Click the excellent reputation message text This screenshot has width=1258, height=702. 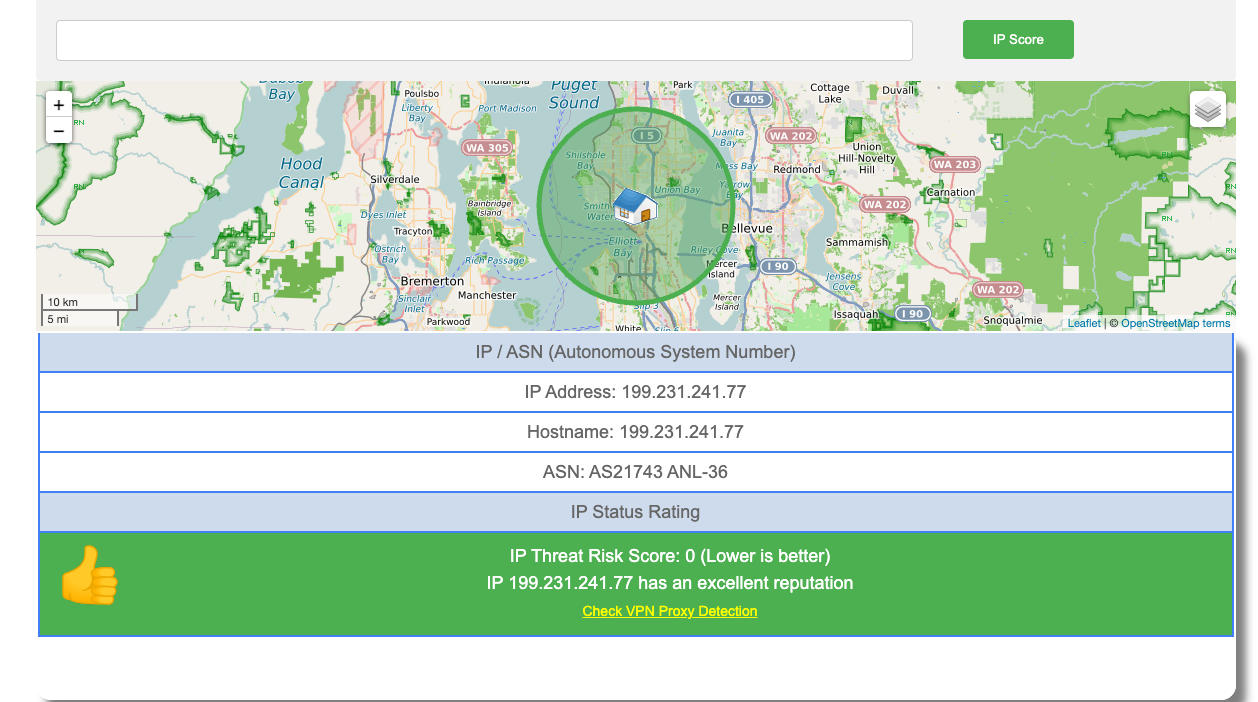click(x=670, y=583)
